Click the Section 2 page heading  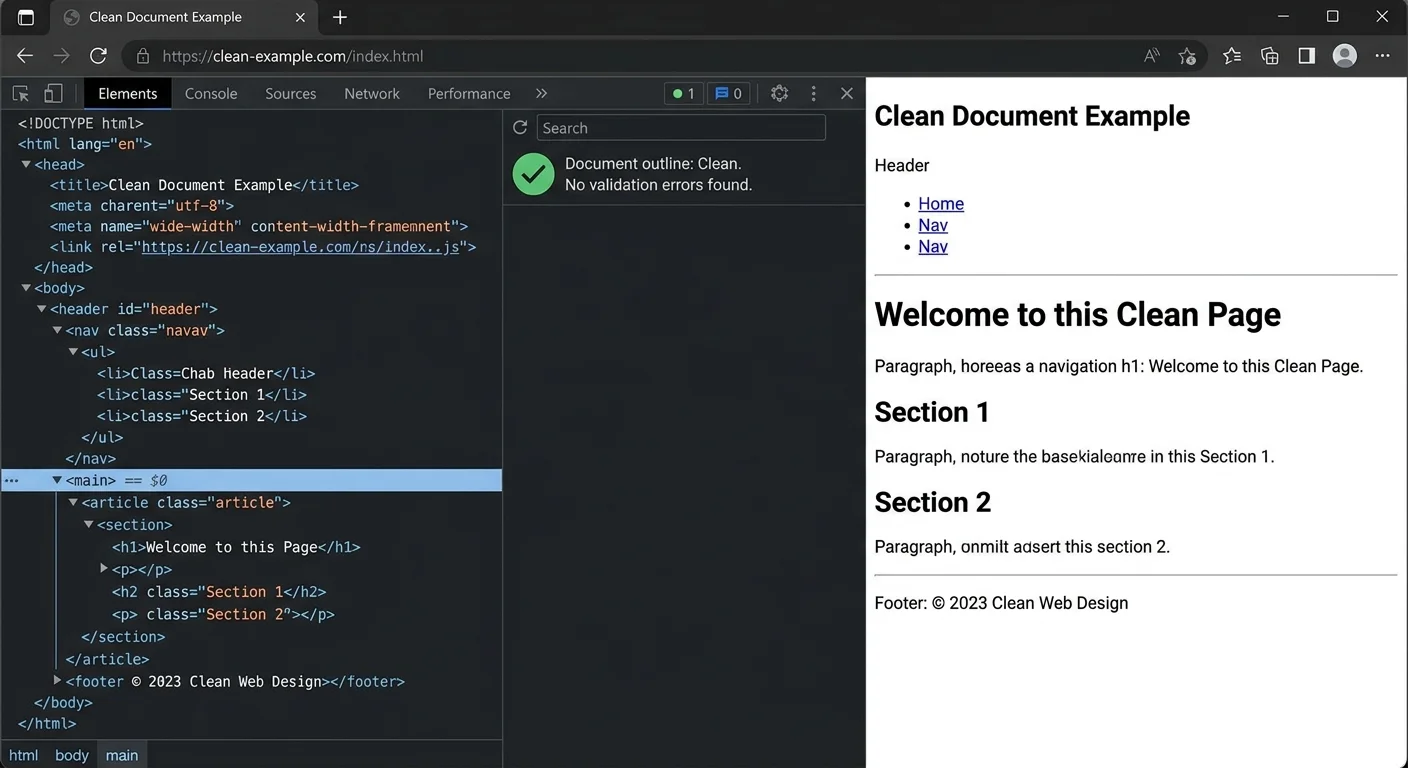(932, 502)
